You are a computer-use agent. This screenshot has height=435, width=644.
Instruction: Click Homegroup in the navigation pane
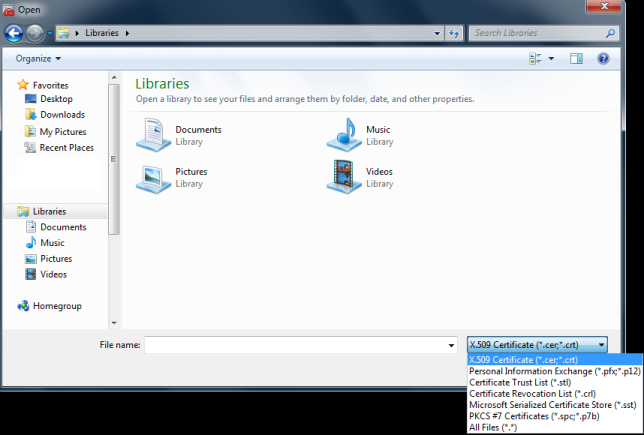tap(56, 306)
